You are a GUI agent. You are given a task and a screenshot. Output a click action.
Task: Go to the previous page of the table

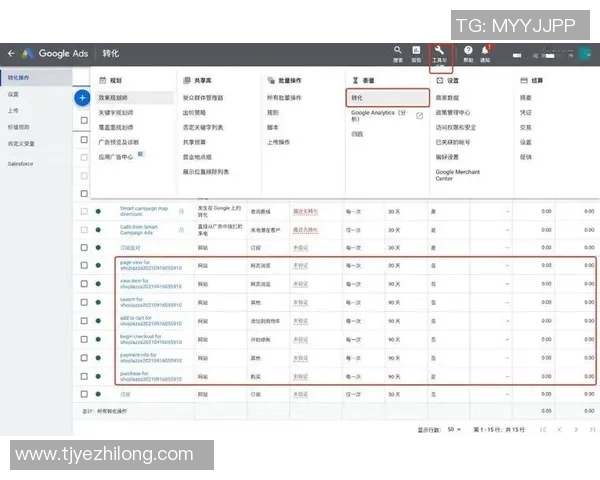point(560,429)
